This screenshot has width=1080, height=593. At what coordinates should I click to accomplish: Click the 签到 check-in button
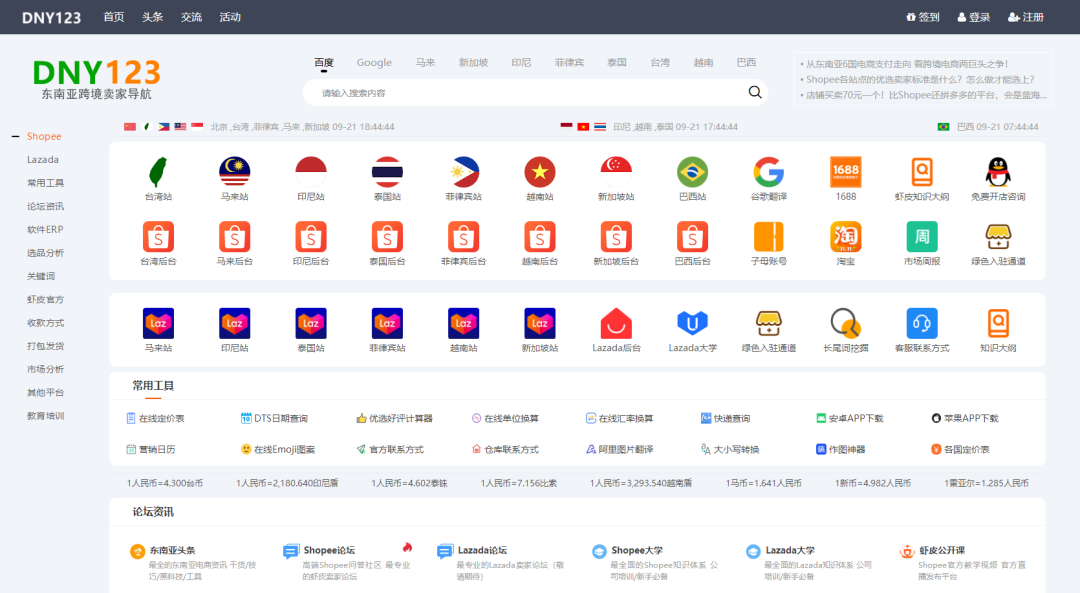point(923,17)
